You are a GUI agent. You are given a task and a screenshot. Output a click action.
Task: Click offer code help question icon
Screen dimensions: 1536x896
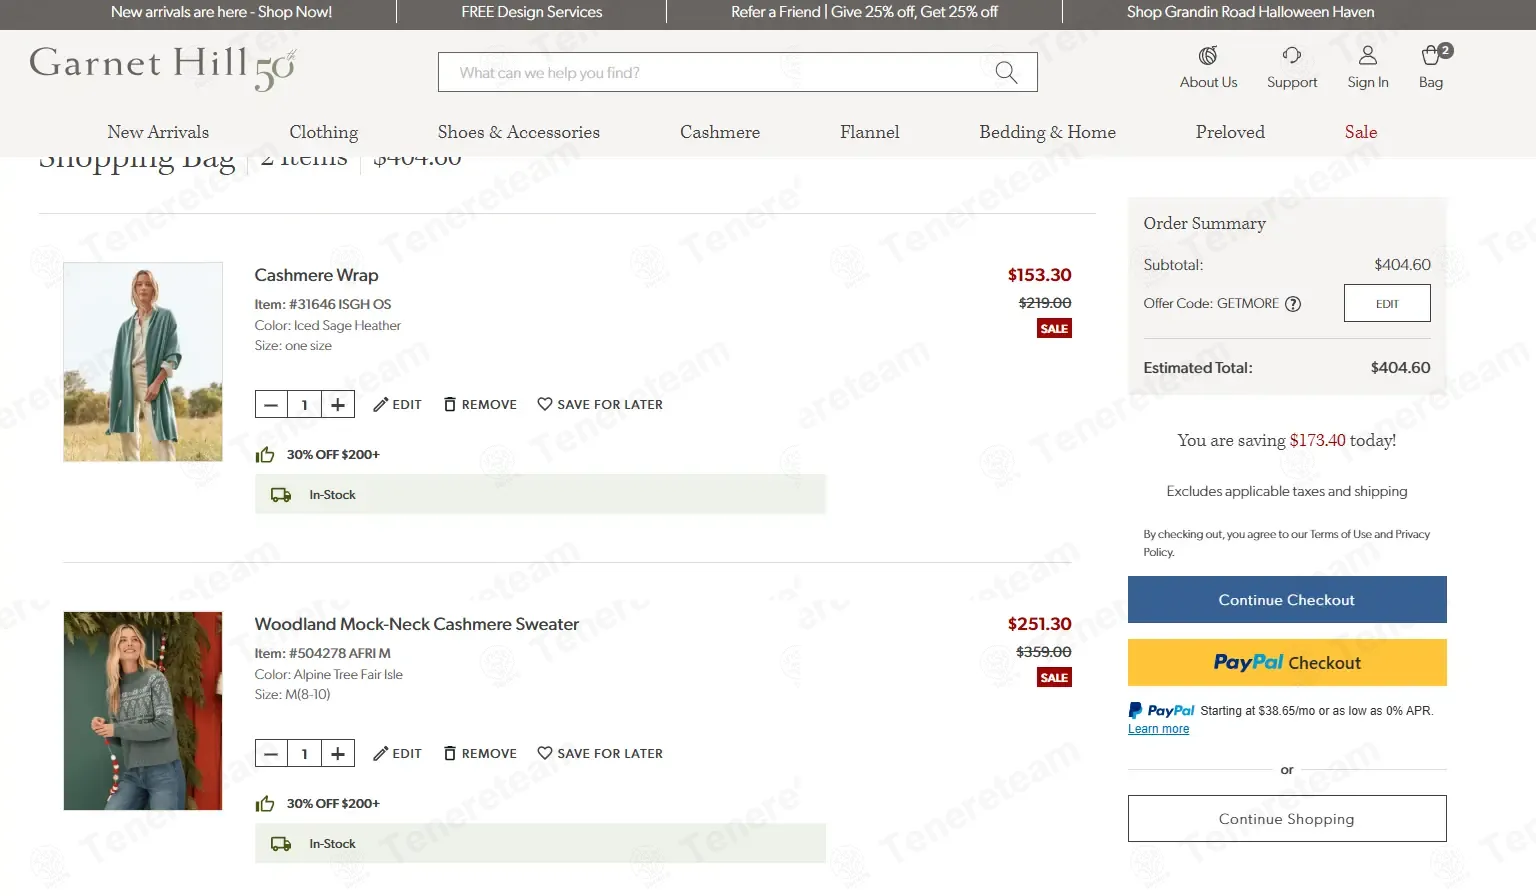[x=1293, y=304]
